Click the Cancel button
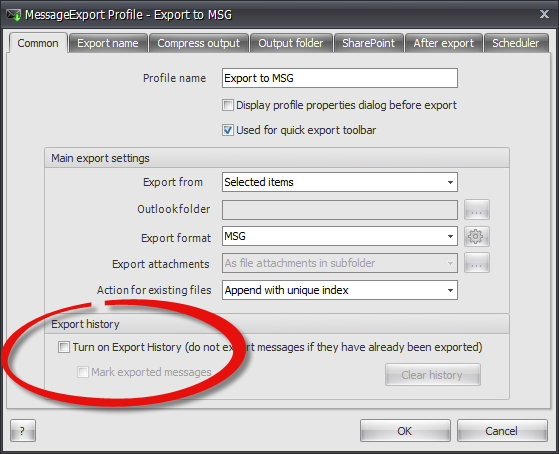This screenshot has width=559, height=454. coord(502,431)
